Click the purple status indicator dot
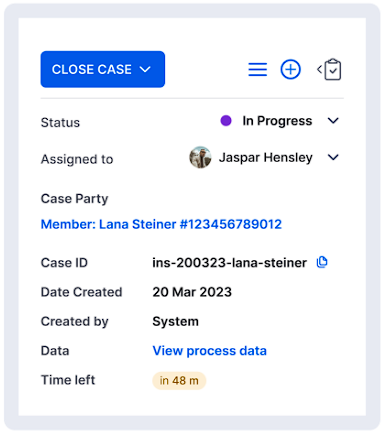383x433 pixels. pyautogui.click(x=226, y=121)
